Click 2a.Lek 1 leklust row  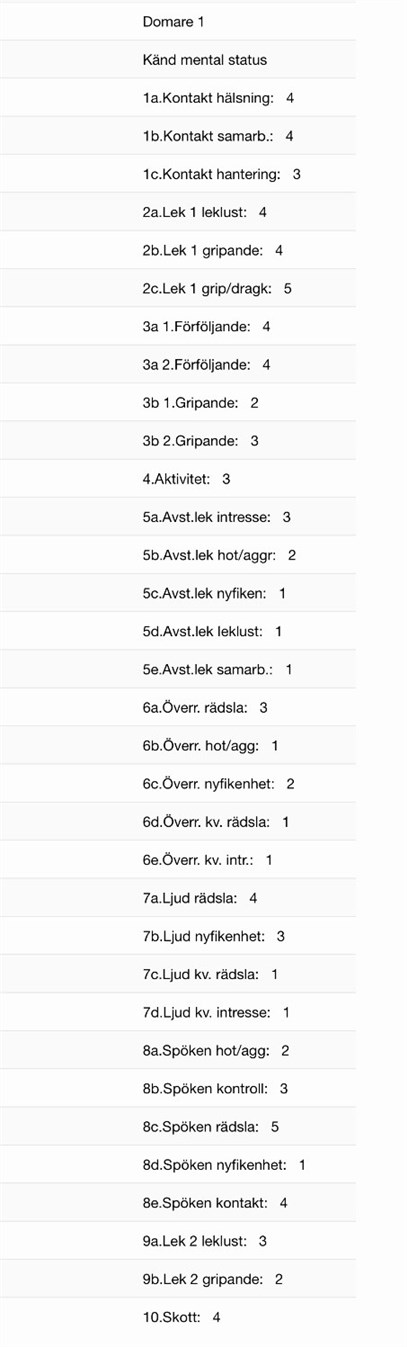[178, 212]
